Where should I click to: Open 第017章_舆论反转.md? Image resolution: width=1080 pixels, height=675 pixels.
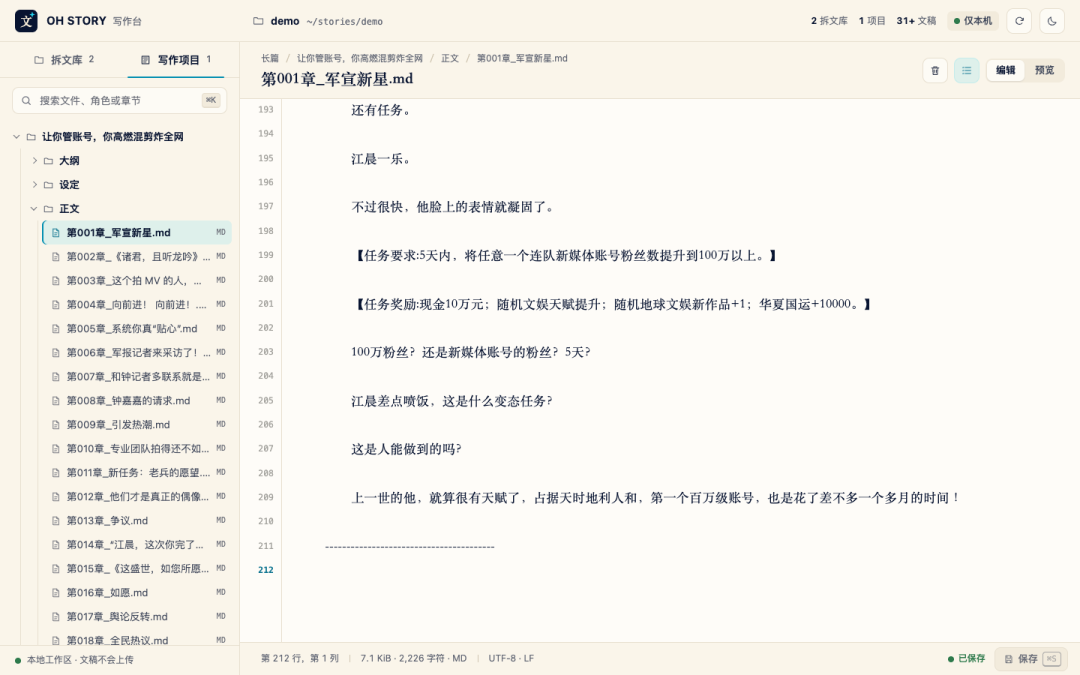[x=137, y=616]
